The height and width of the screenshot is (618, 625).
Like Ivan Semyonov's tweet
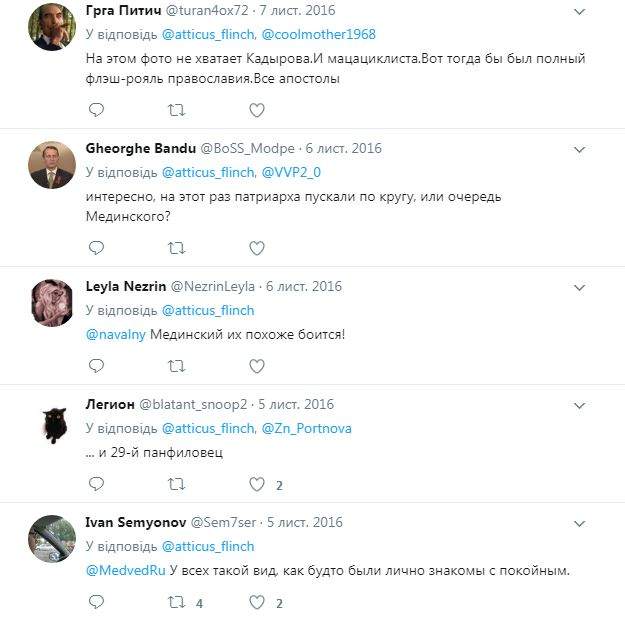[x=257, y=602]
